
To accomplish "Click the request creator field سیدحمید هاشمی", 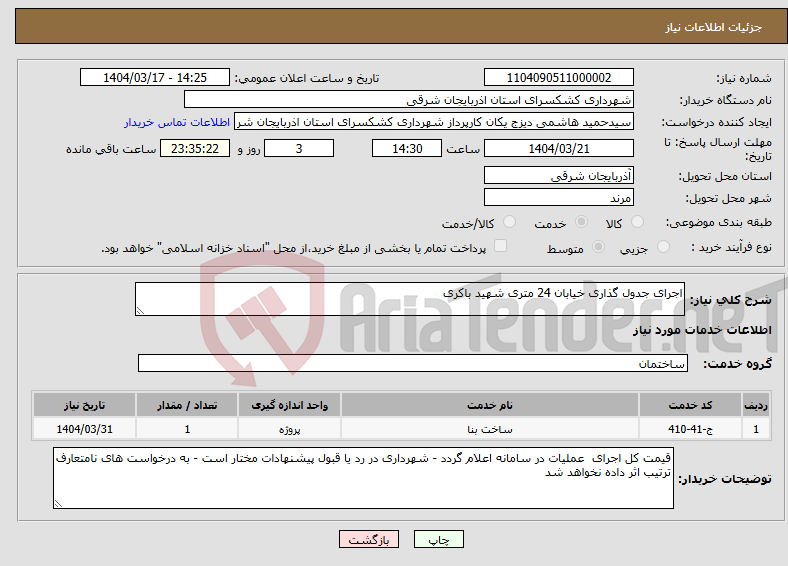I will click(434, 122).
